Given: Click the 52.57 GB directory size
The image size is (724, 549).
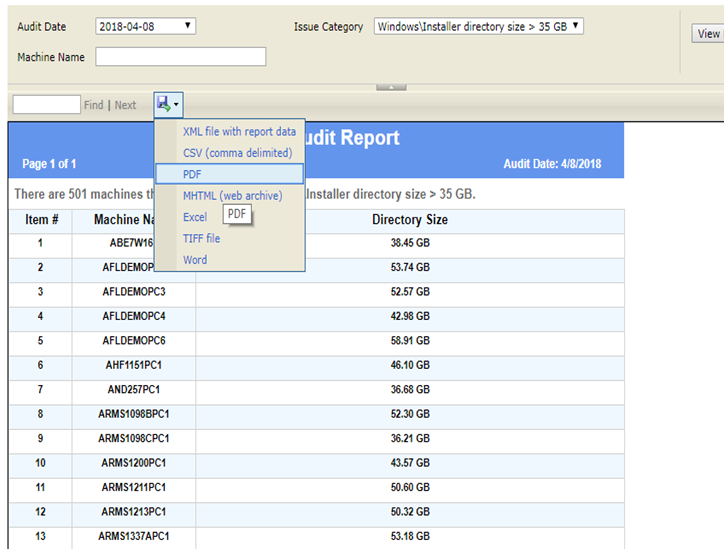Looking at the screenshot, I should pos(410,292).
